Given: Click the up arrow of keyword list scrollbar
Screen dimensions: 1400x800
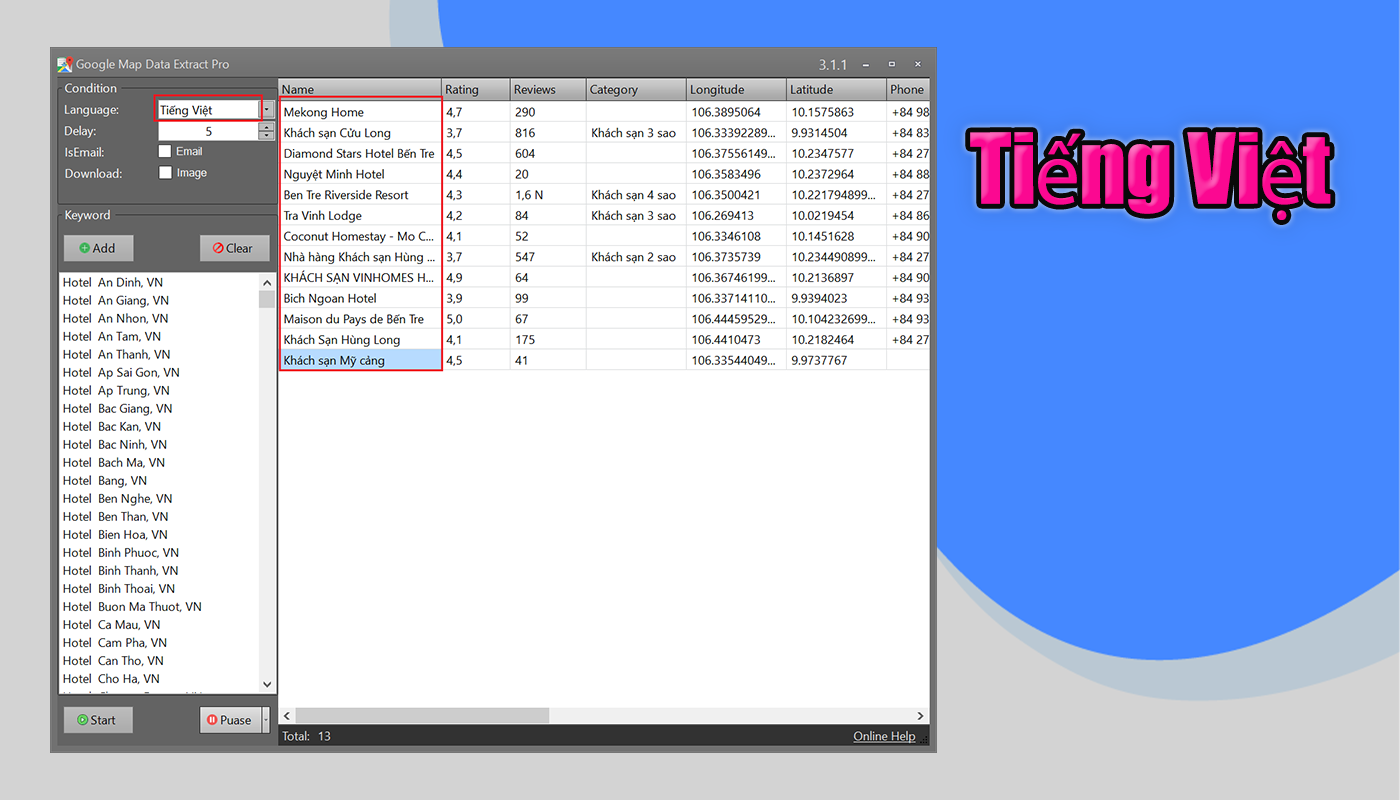Looking at the screenshot, I should [x=267, y=281].
